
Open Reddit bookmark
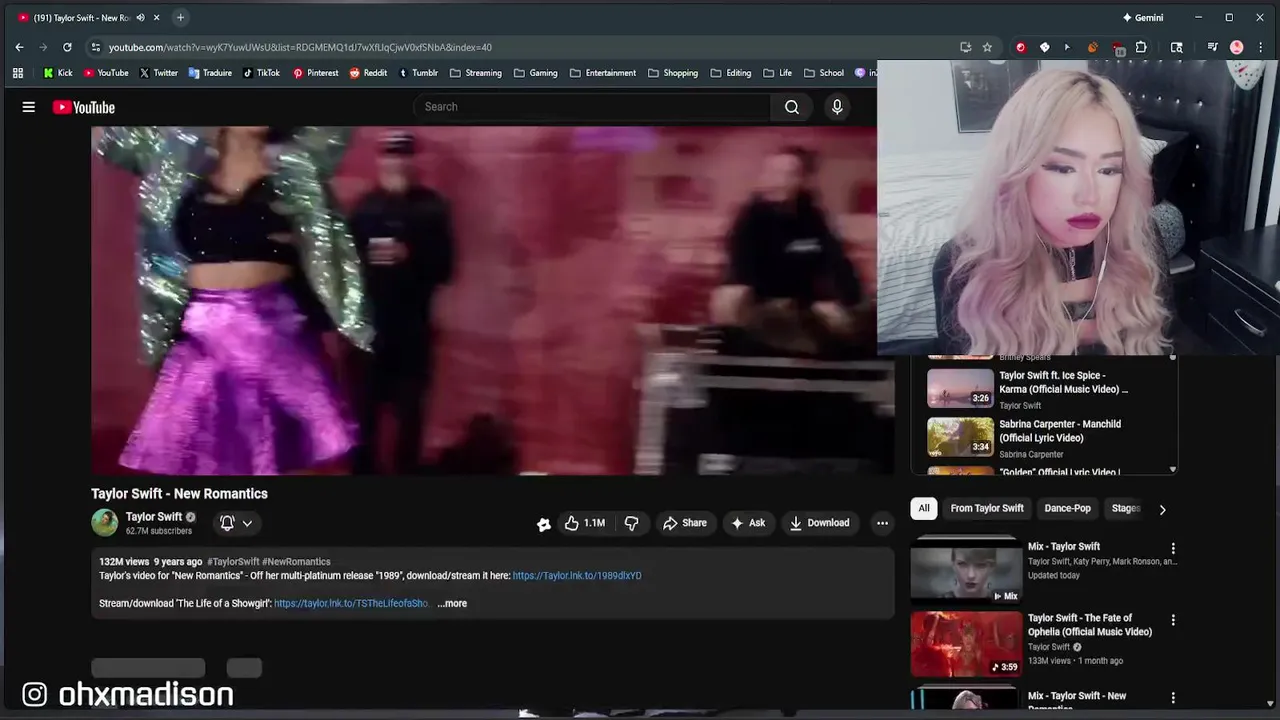(x=368, y=73)
